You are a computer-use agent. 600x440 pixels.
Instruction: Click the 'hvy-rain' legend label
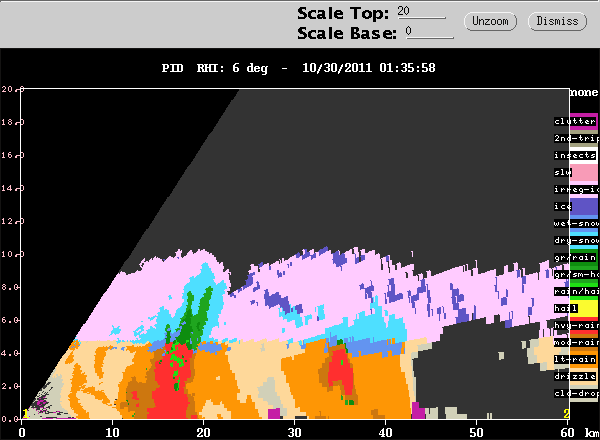(x=576, y=325)
